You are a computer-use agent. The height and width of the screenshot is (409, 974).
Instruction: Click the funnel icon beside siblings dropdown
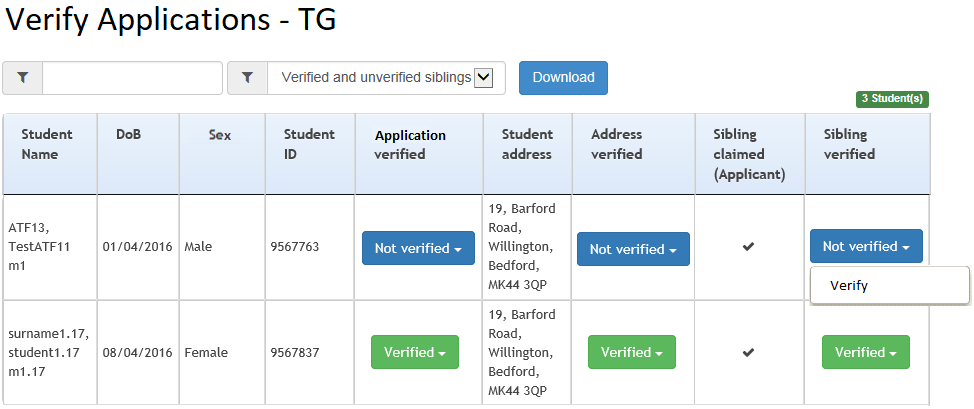(x=247, y=78)
